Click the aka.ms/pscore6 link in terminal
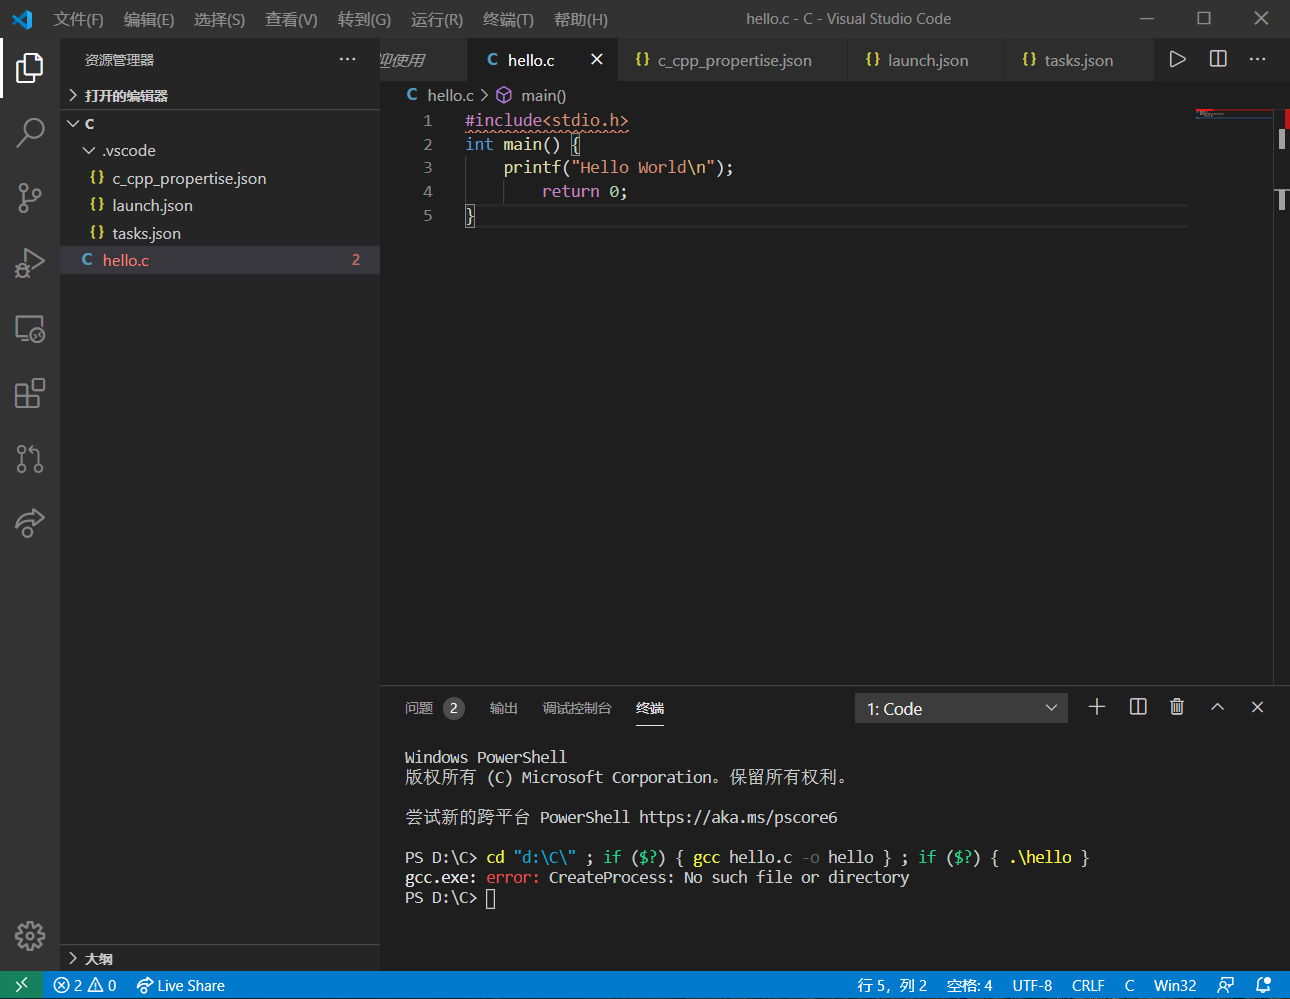This screenshot has width=1290, height=999. point(738,817)
